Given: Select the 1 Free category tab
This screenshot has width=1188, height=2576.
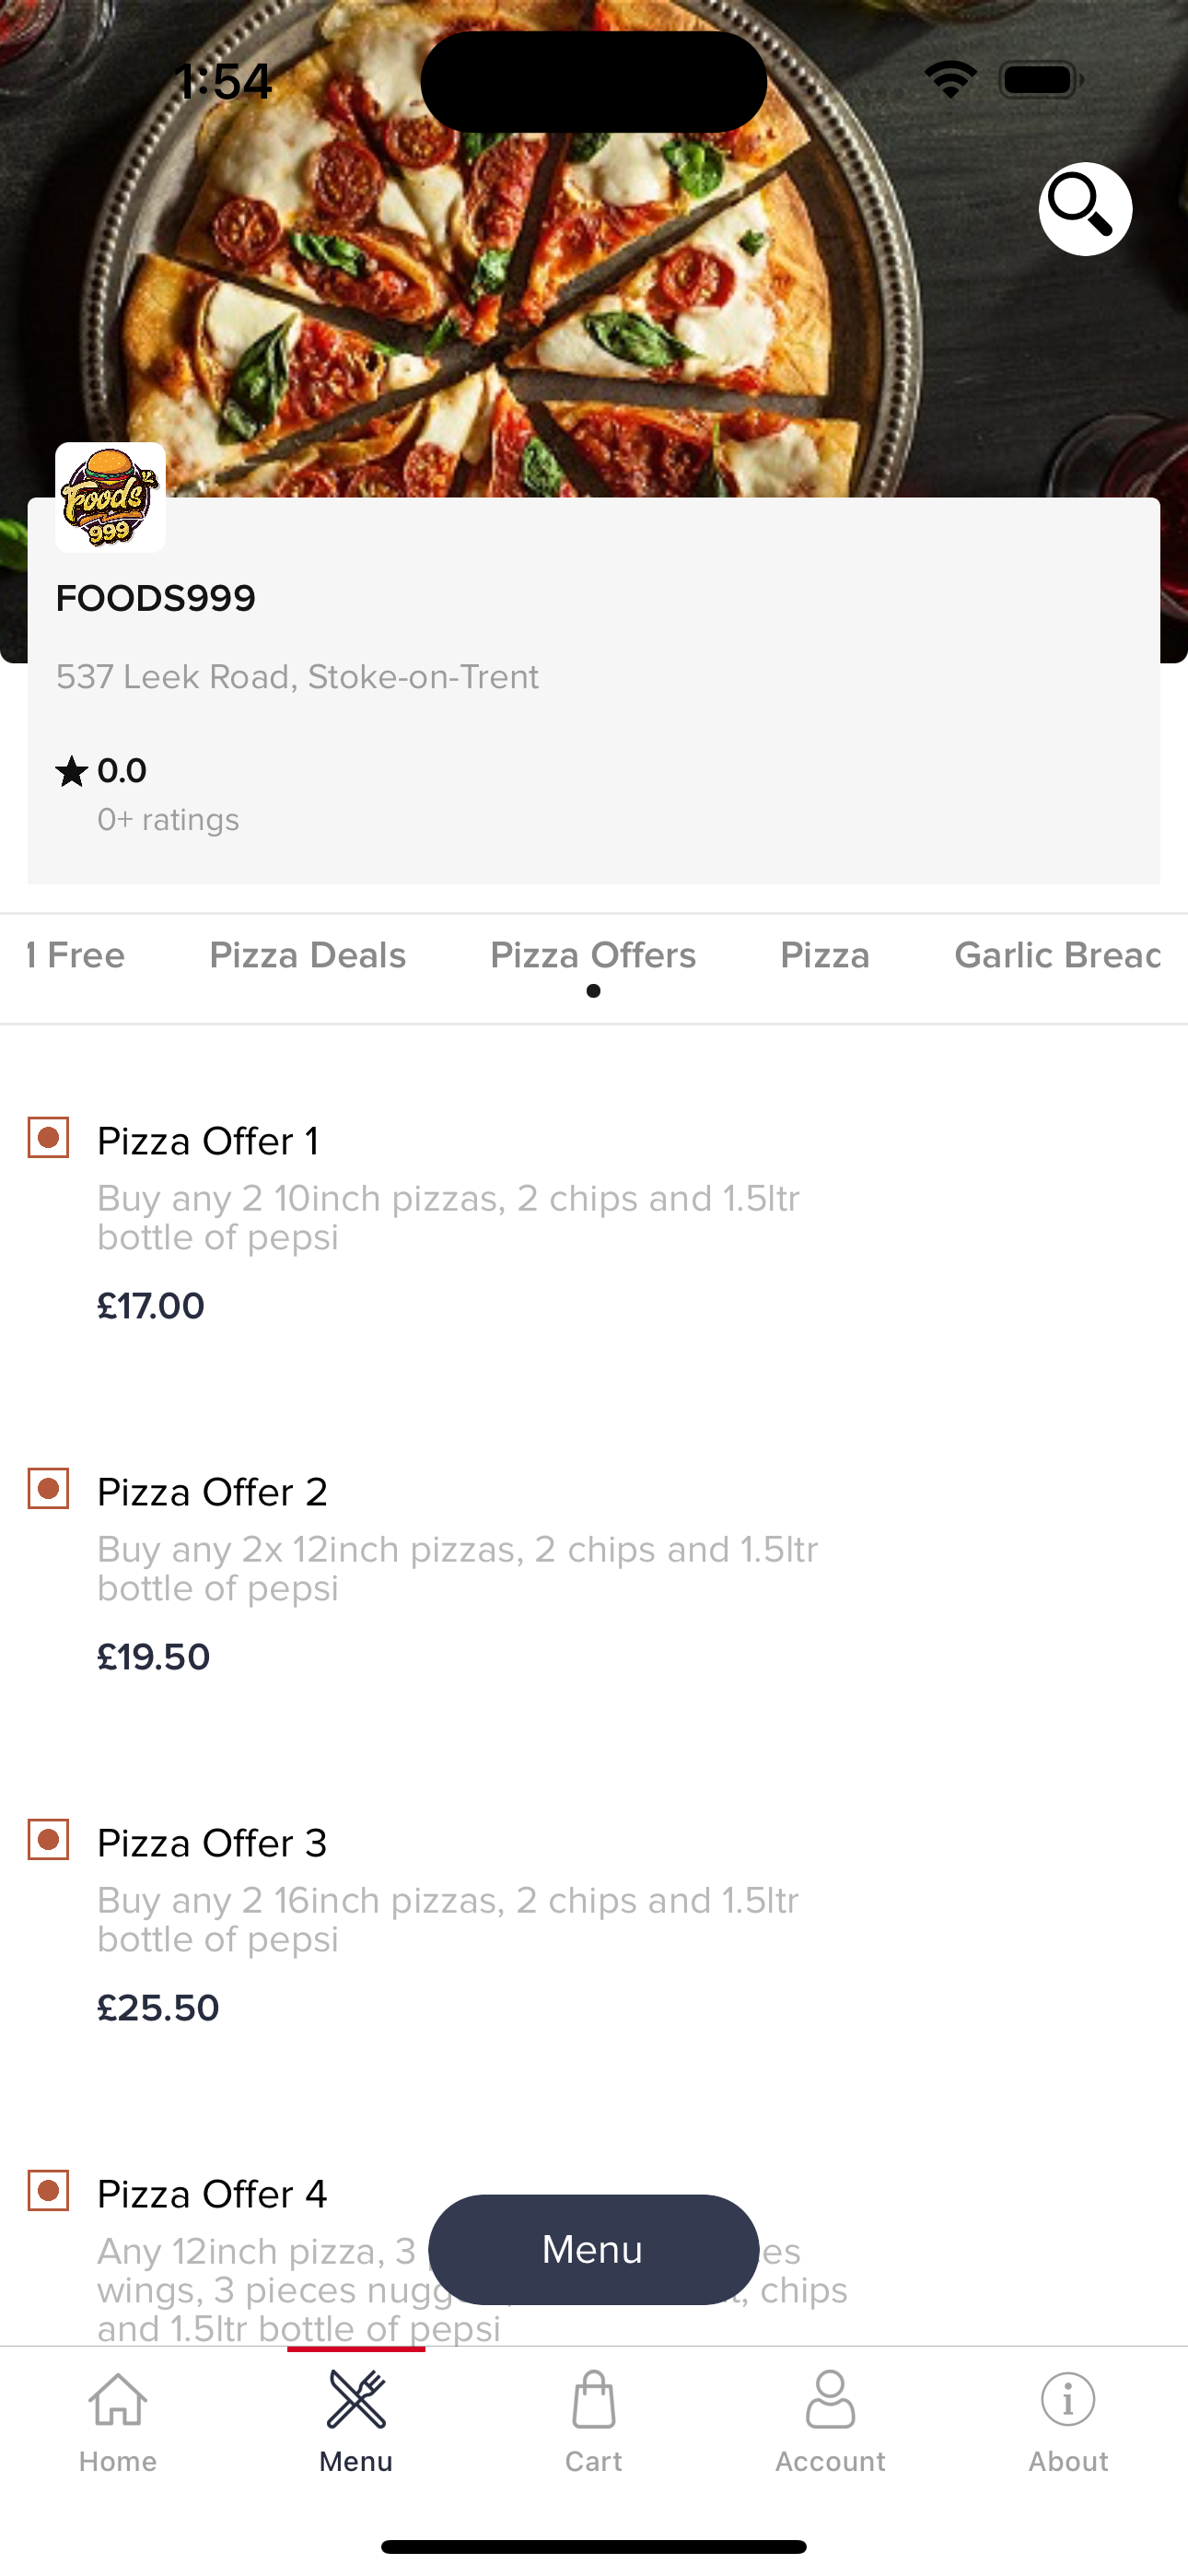Looking at the screenshot, I should point(76,955).
